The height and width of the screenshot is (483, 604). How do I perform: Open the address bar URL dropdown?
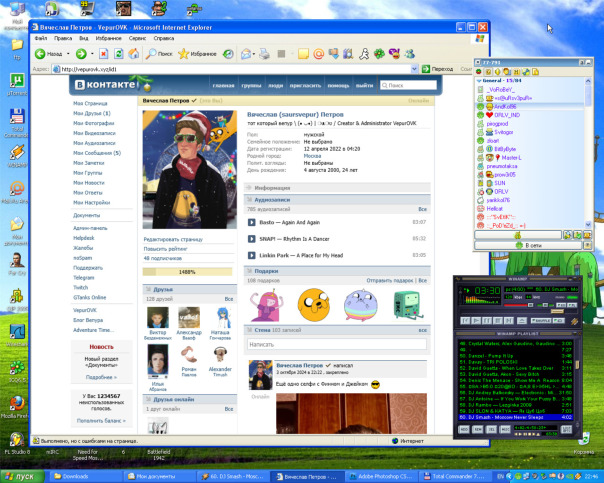coord(414,69)
